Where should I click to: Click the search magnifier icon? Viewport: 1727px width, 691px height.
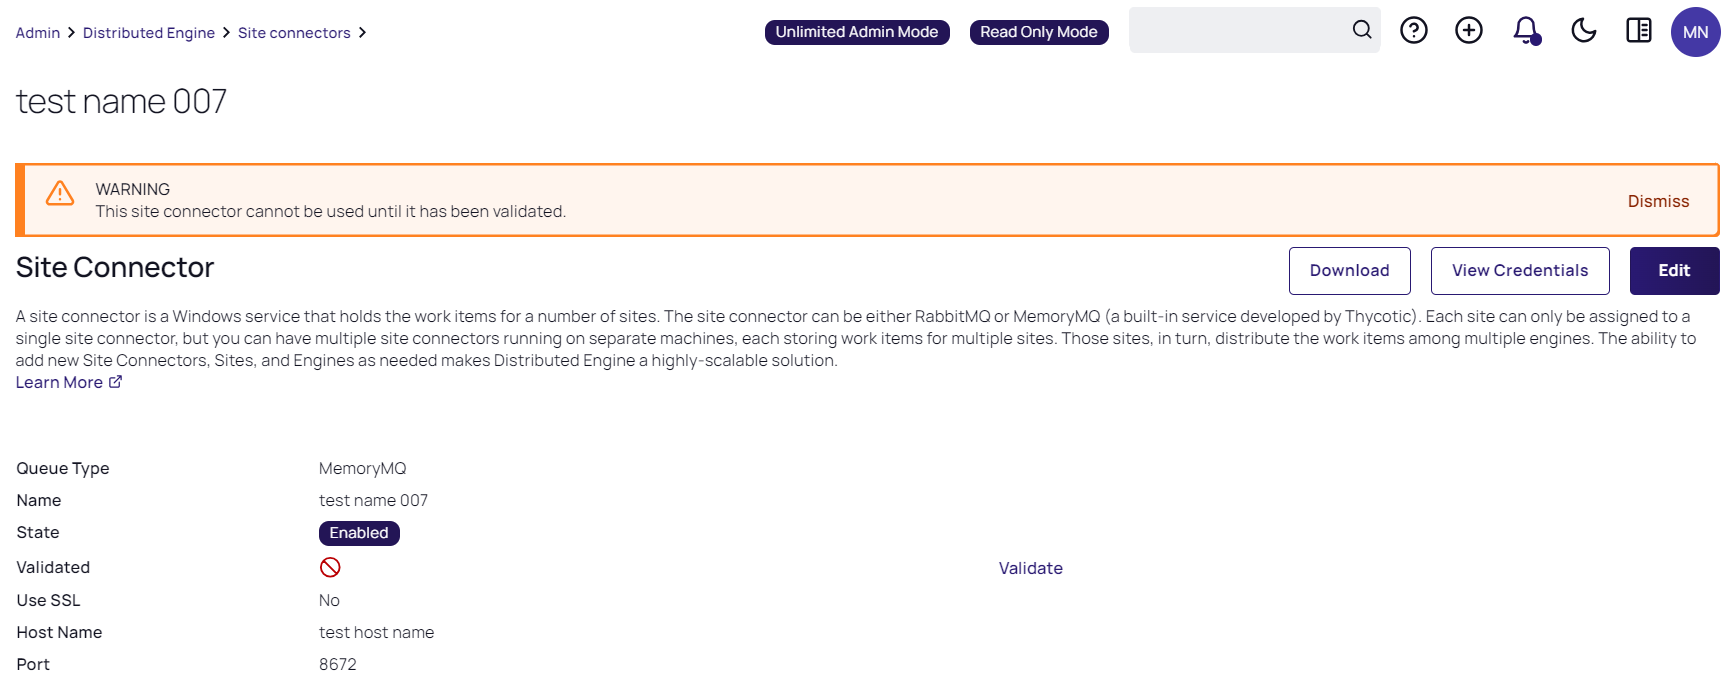pyautogui.click(x=1361, y=30)
